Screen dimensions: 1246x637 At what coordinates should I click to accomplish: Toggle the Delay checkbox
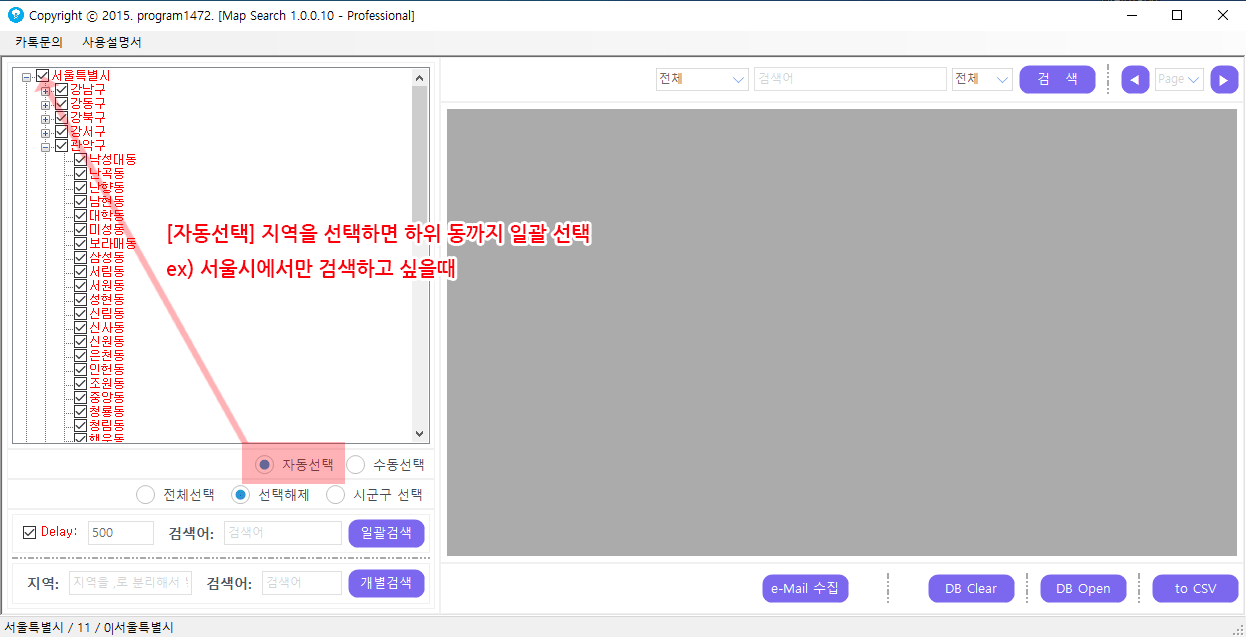tap(29, 532)
